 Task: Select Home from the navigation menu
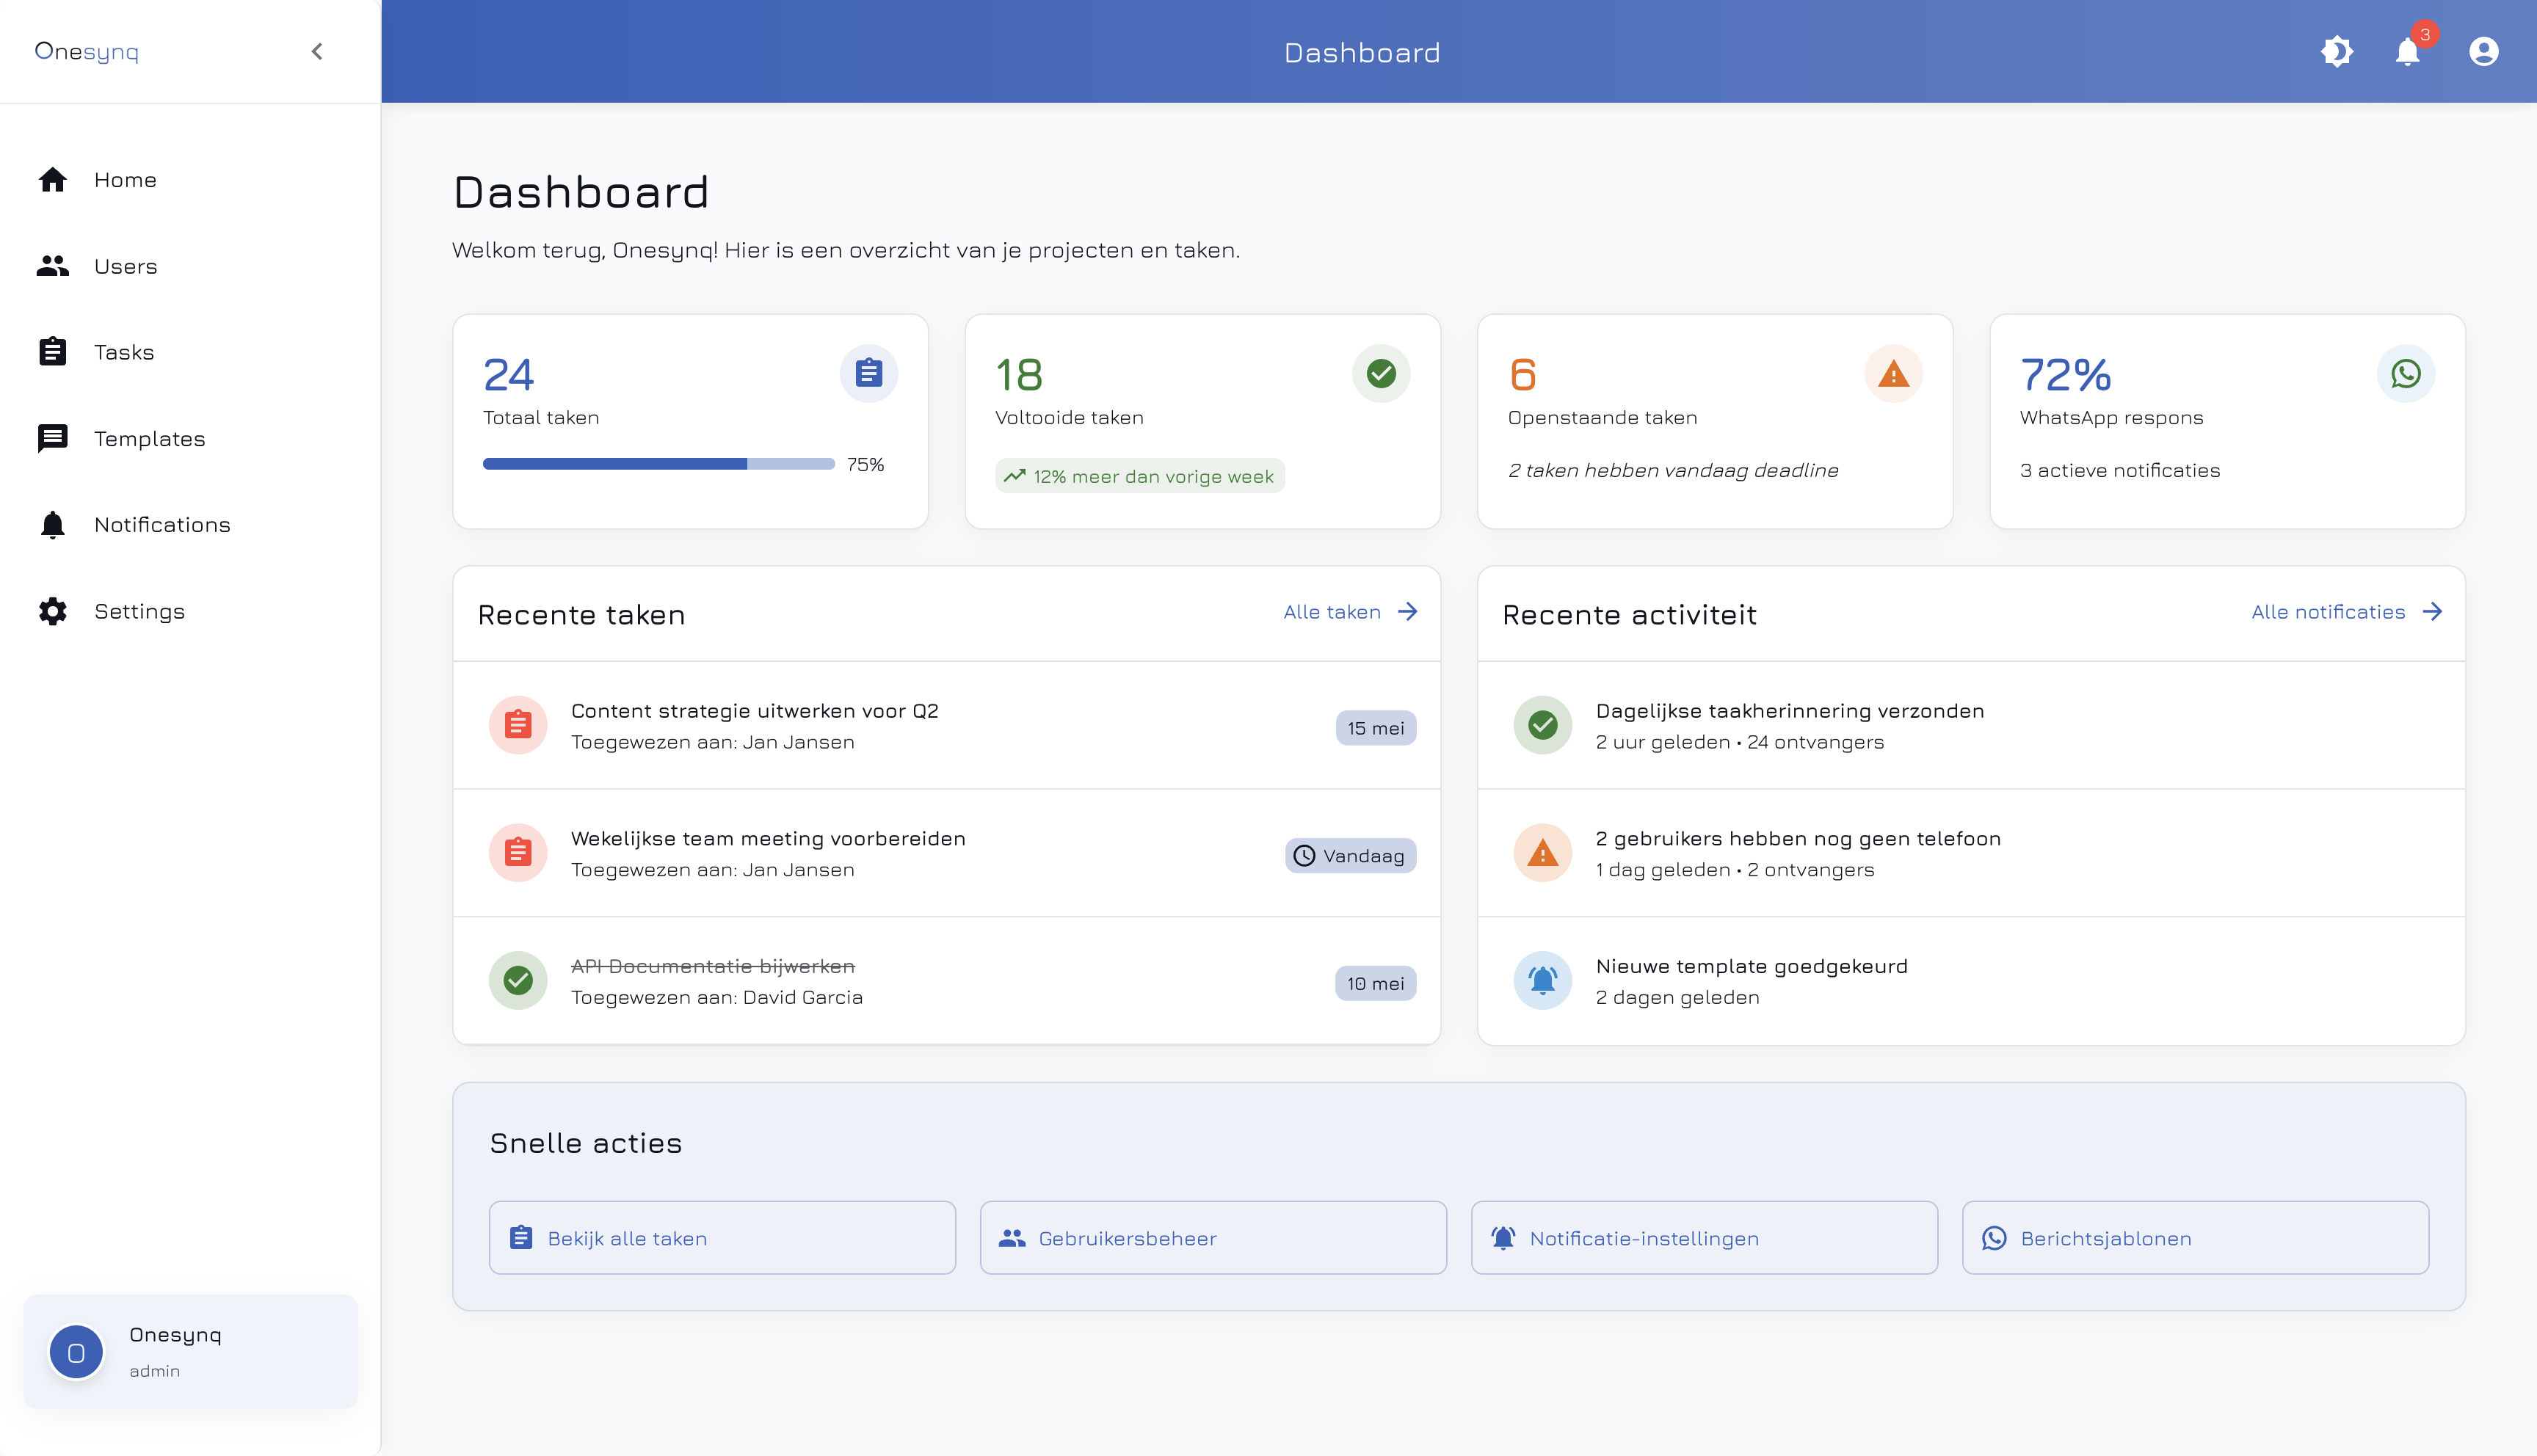coord(125,179)
